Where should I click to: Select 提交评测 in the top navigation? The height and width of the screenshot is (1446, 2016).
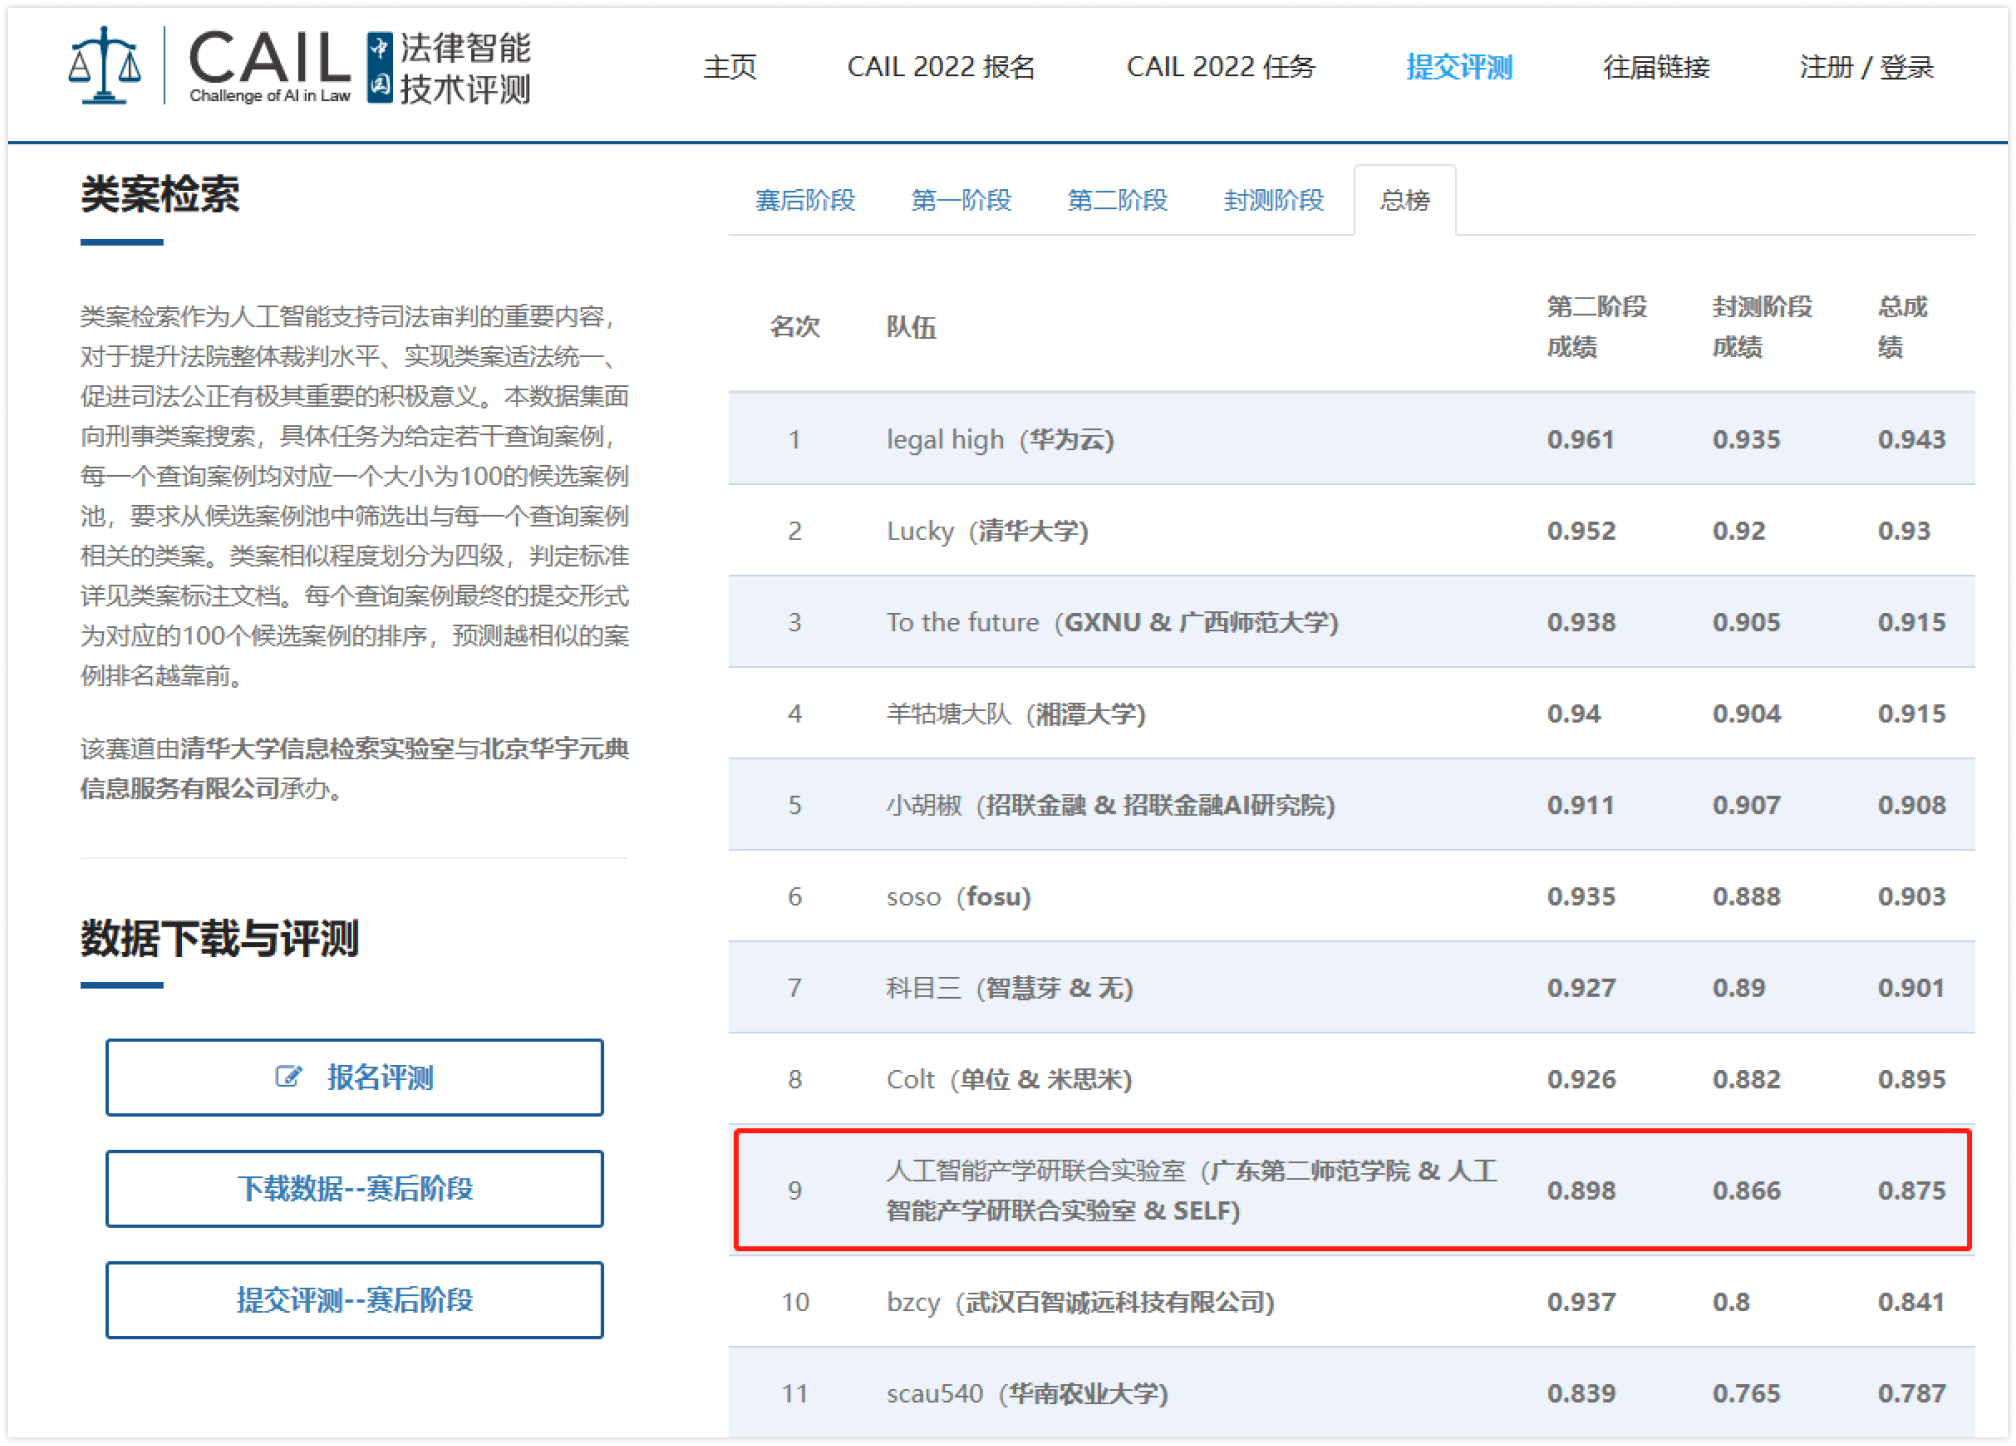(1459, 67)
